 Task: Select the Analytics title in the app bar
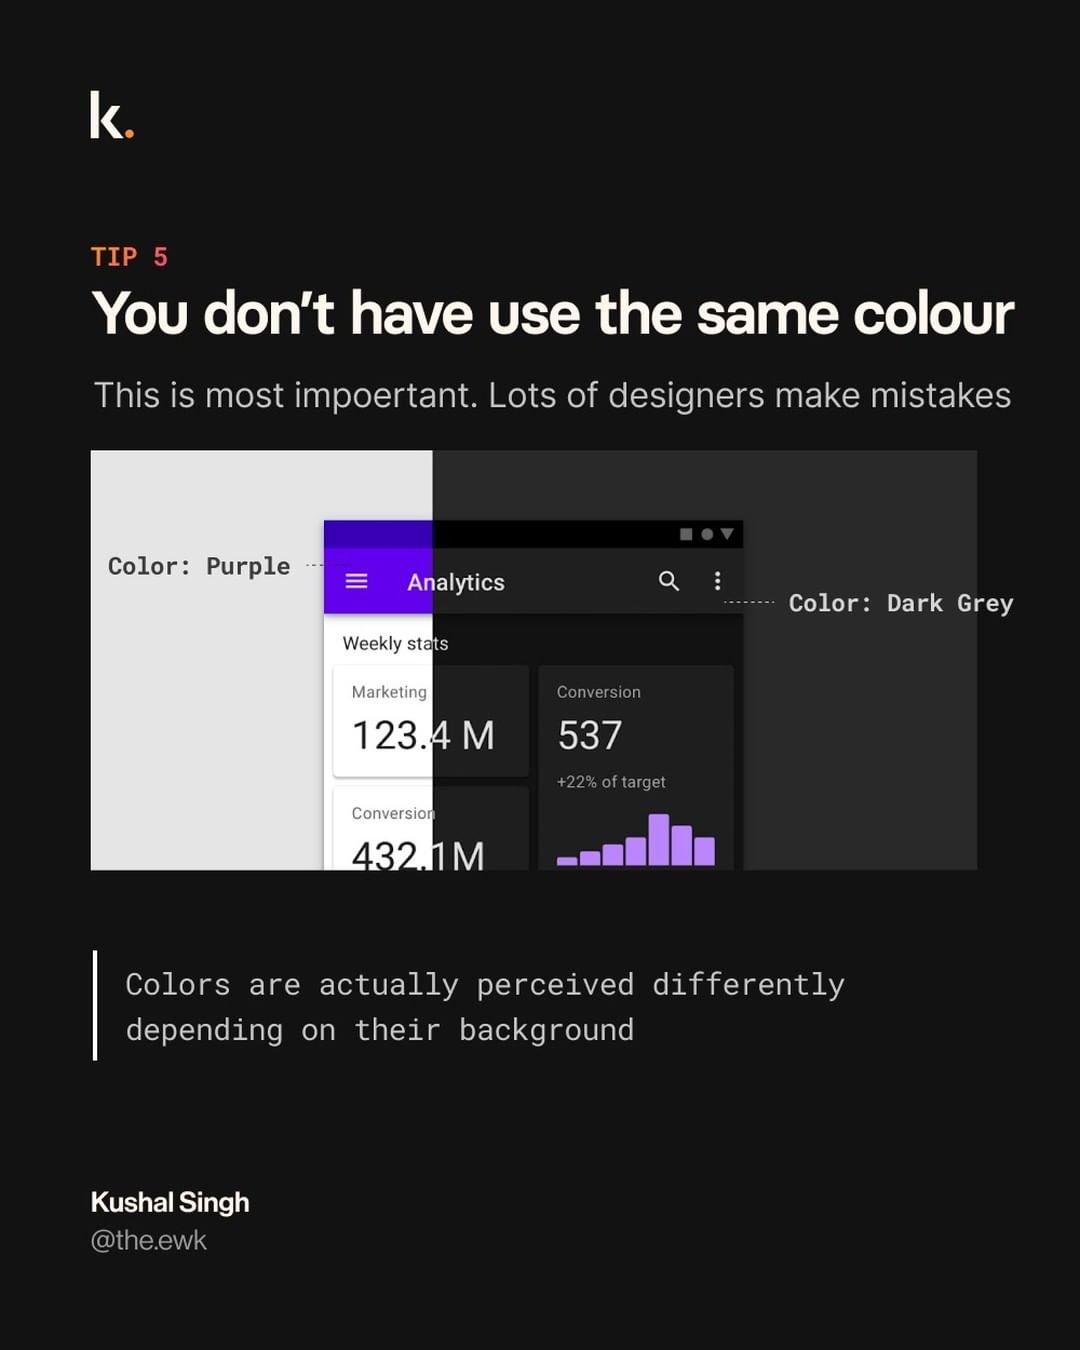[456, 582]
